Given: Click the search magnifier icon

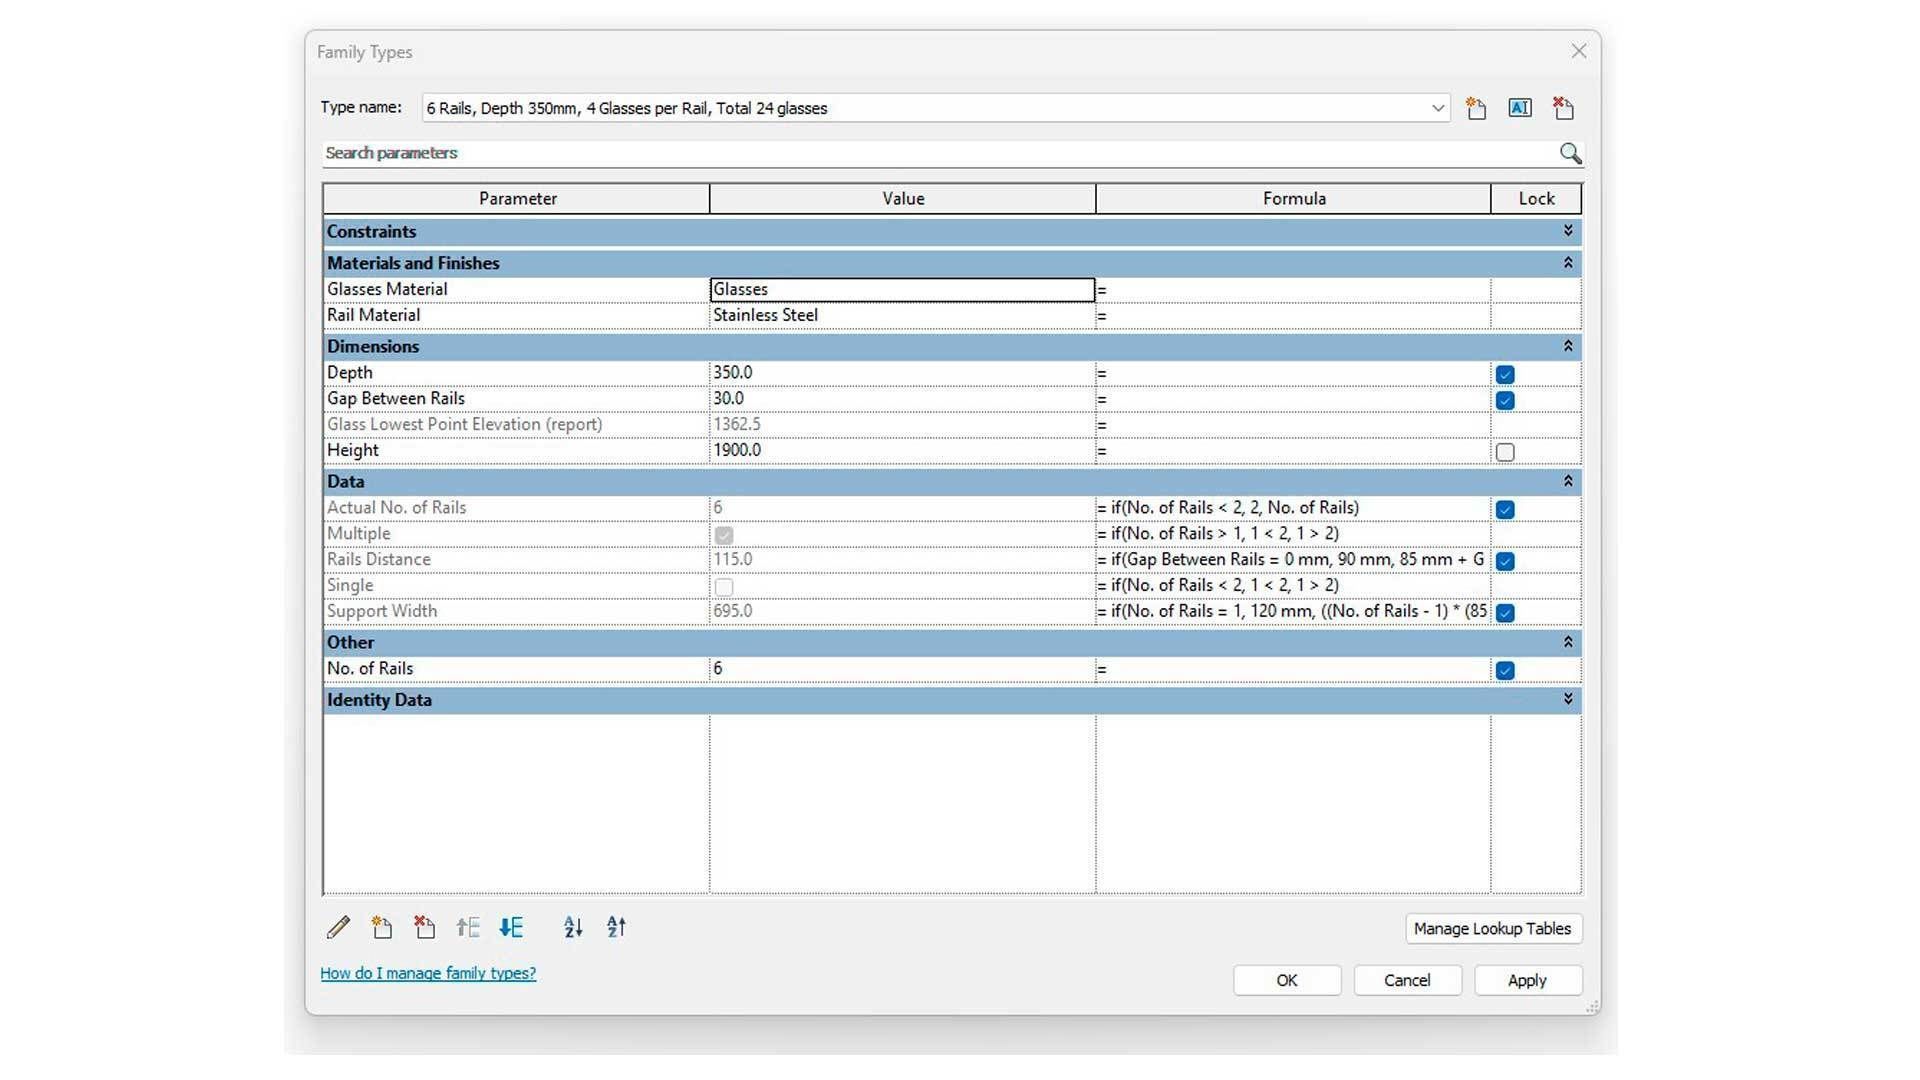Looking at the screenshot, I should click(1570, 153).
